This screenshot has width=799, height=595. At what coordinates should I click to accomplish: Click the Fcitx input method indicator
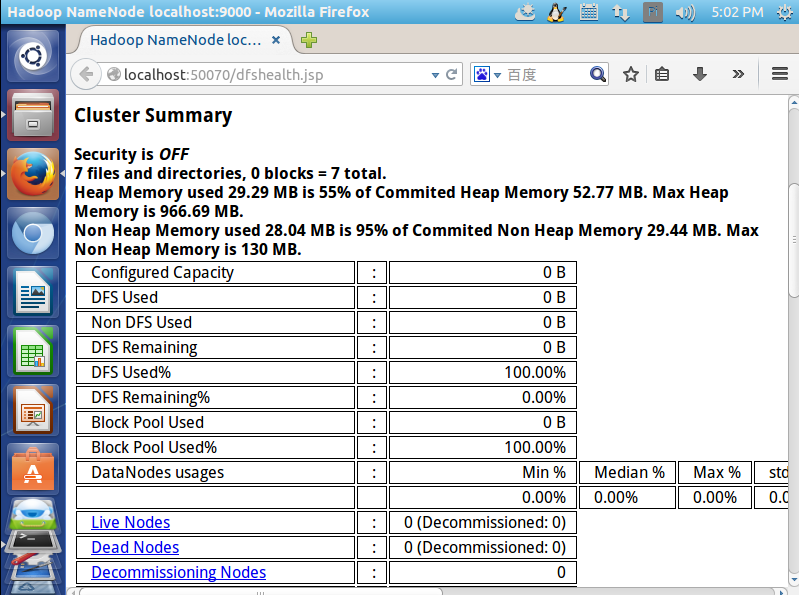pos(653,12)
